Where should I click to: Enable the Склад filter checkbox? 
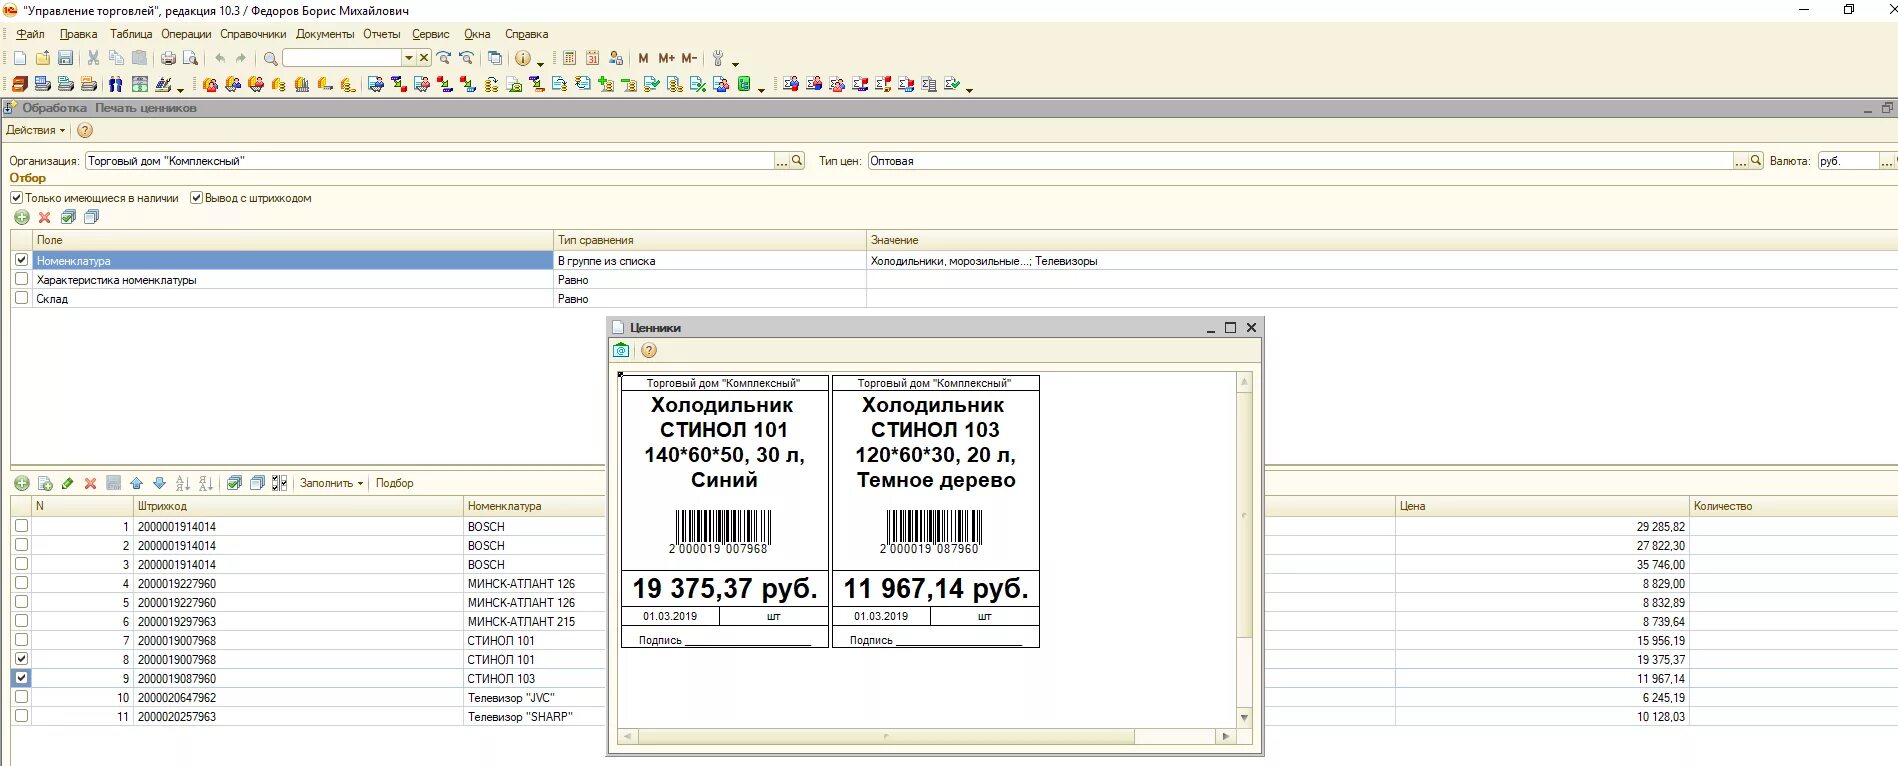pos(22,298)
